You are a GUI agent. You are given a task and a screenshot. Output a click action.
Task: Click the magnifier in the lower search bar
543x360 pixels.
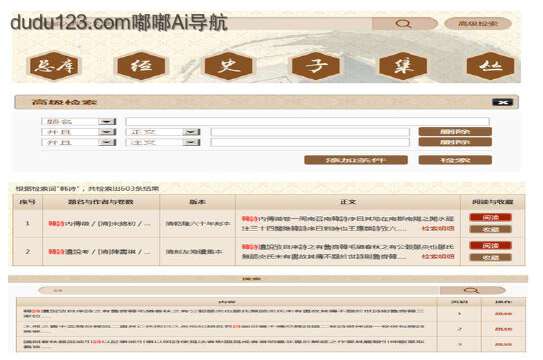tap(472, 290)
